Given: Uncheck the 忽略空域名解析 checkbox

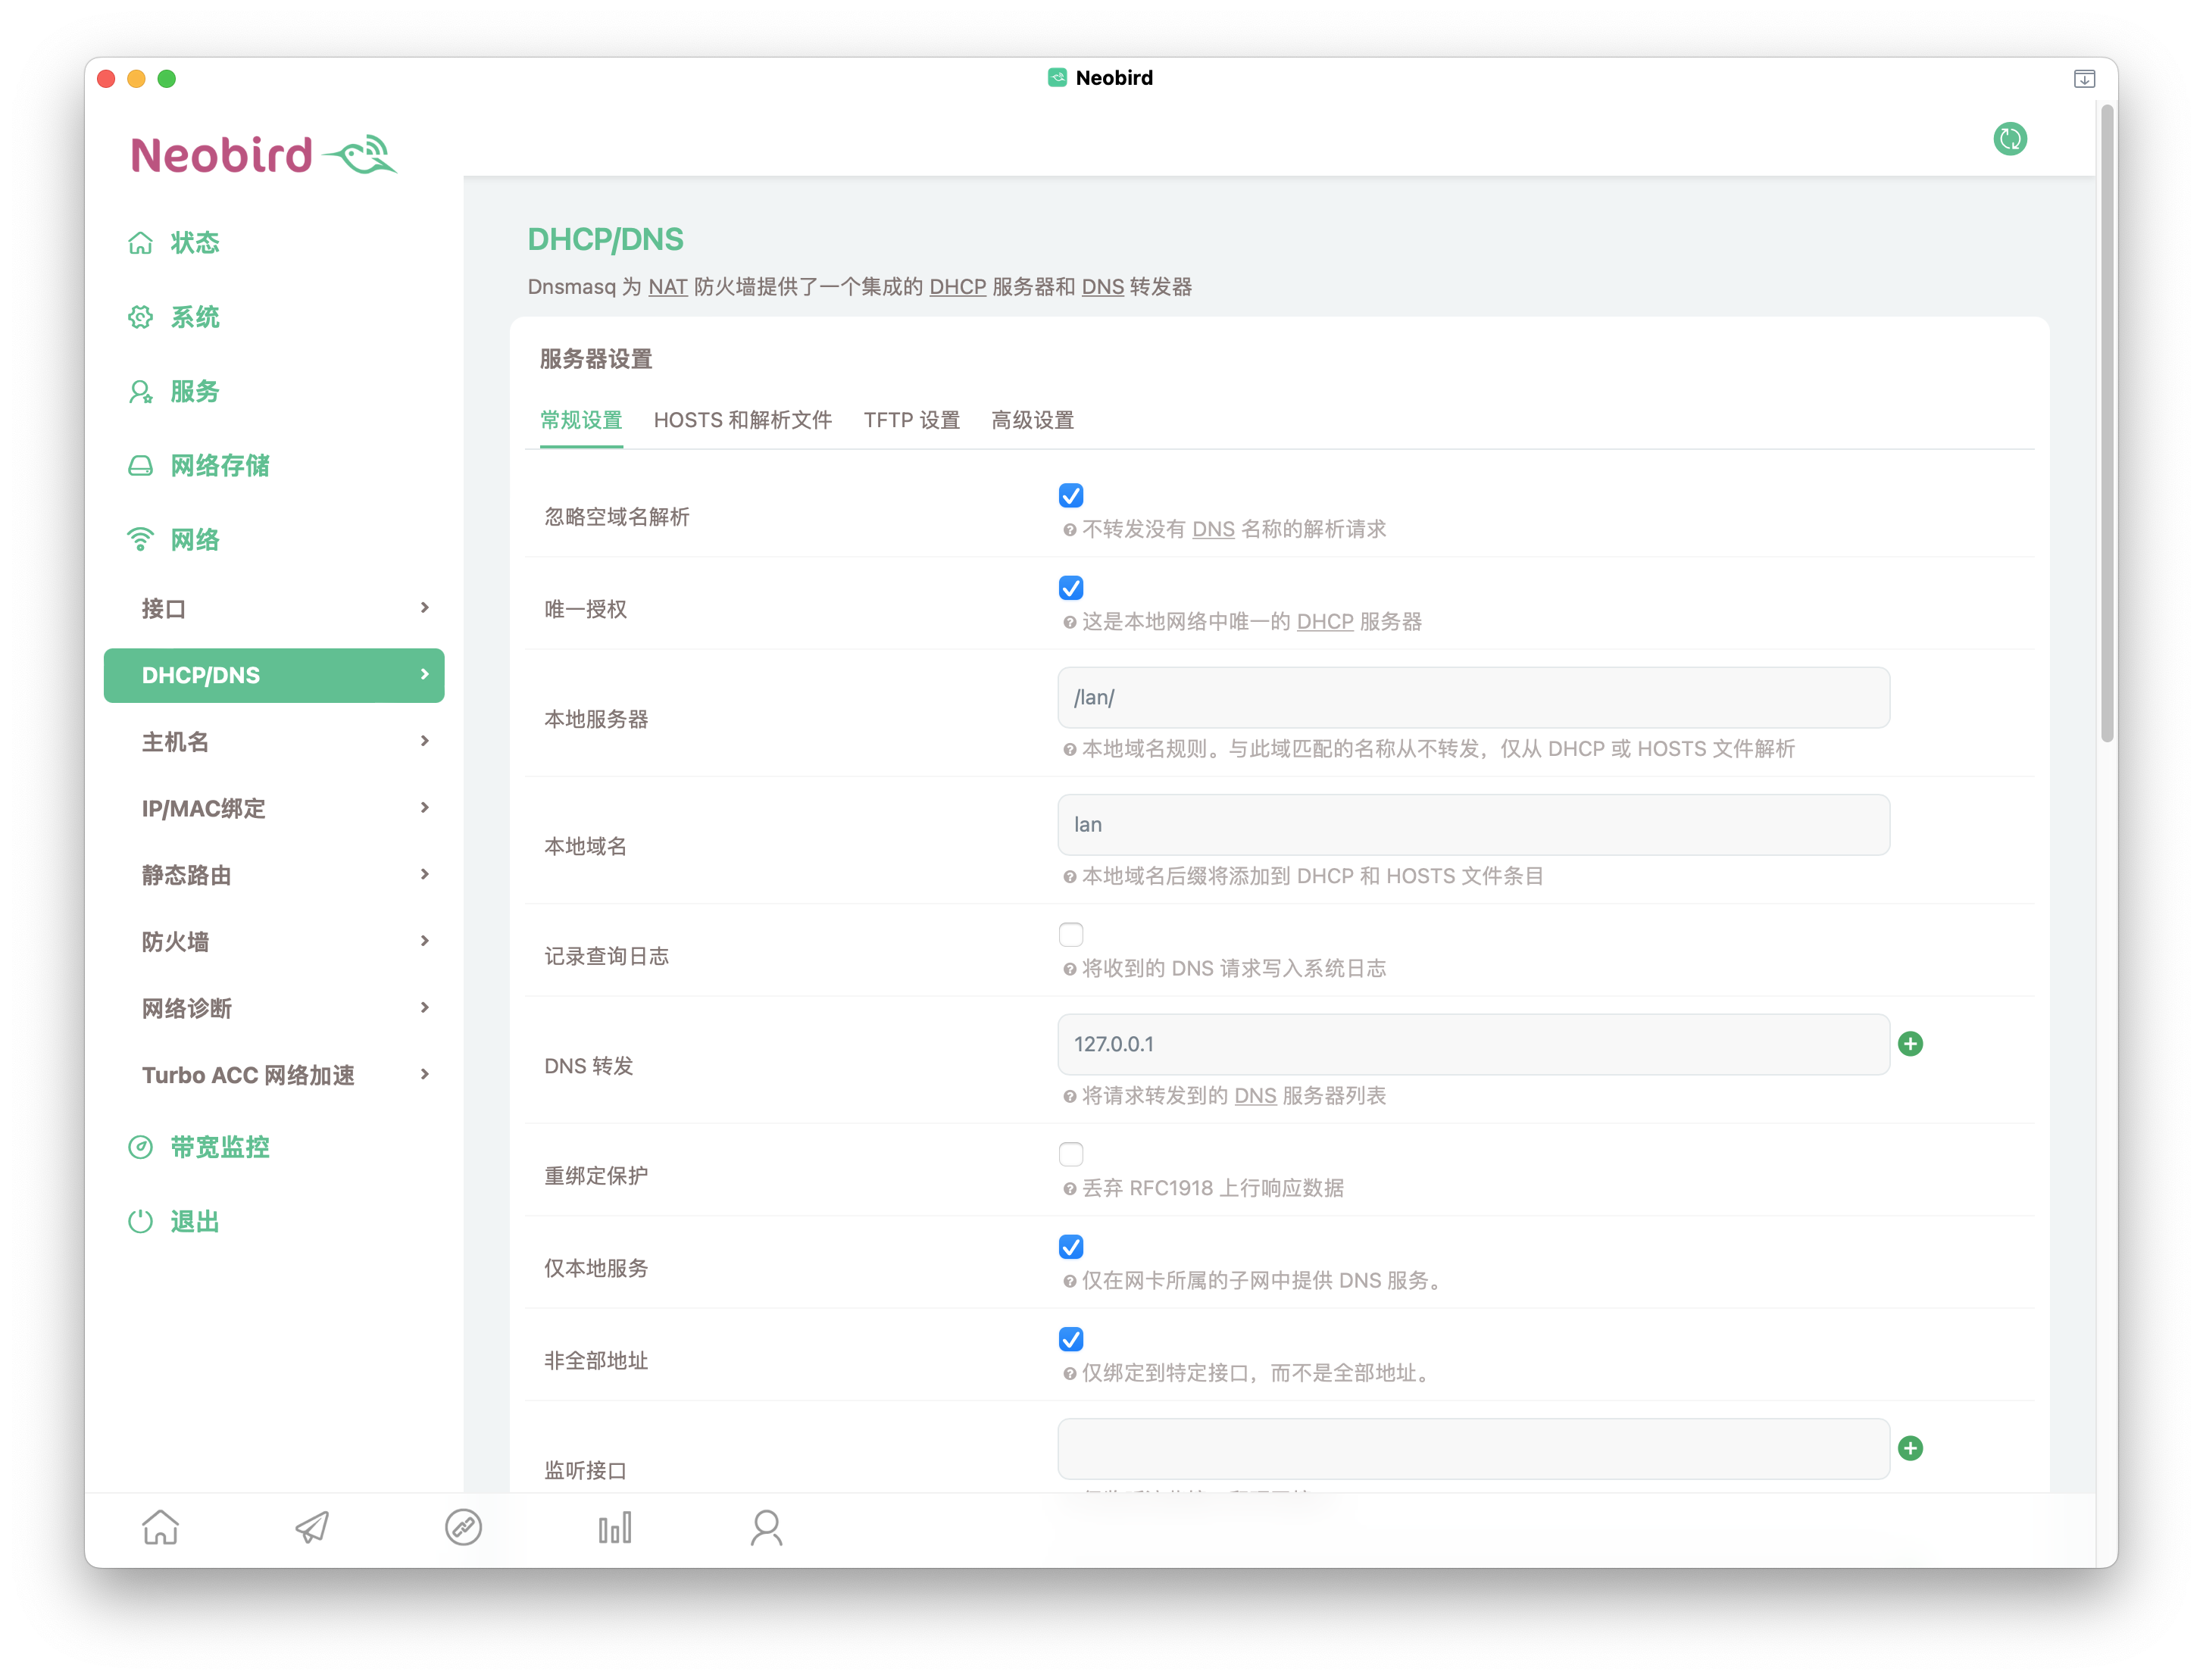Looking at the screenshot, I should point(1071,496).
